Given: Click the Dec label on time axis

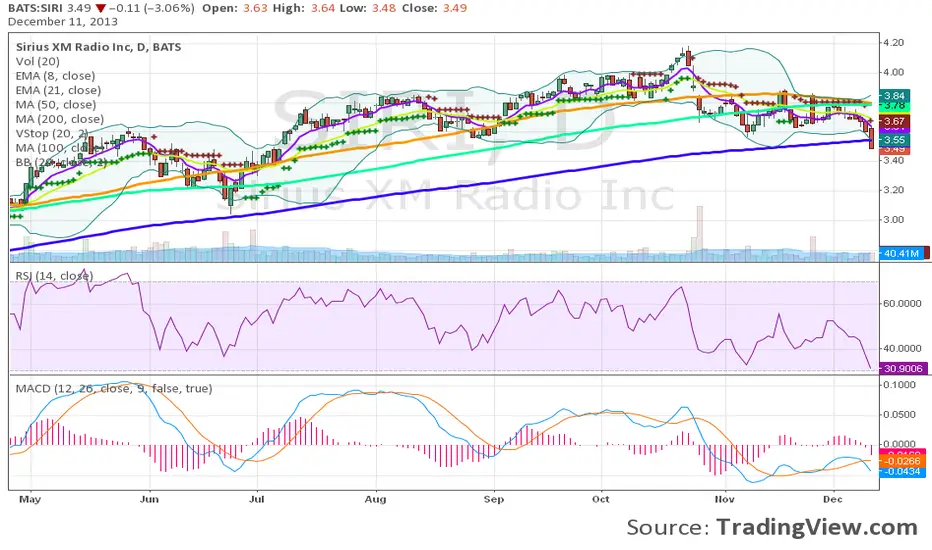Looking at the screenshot, I should [x=833, y=499].
